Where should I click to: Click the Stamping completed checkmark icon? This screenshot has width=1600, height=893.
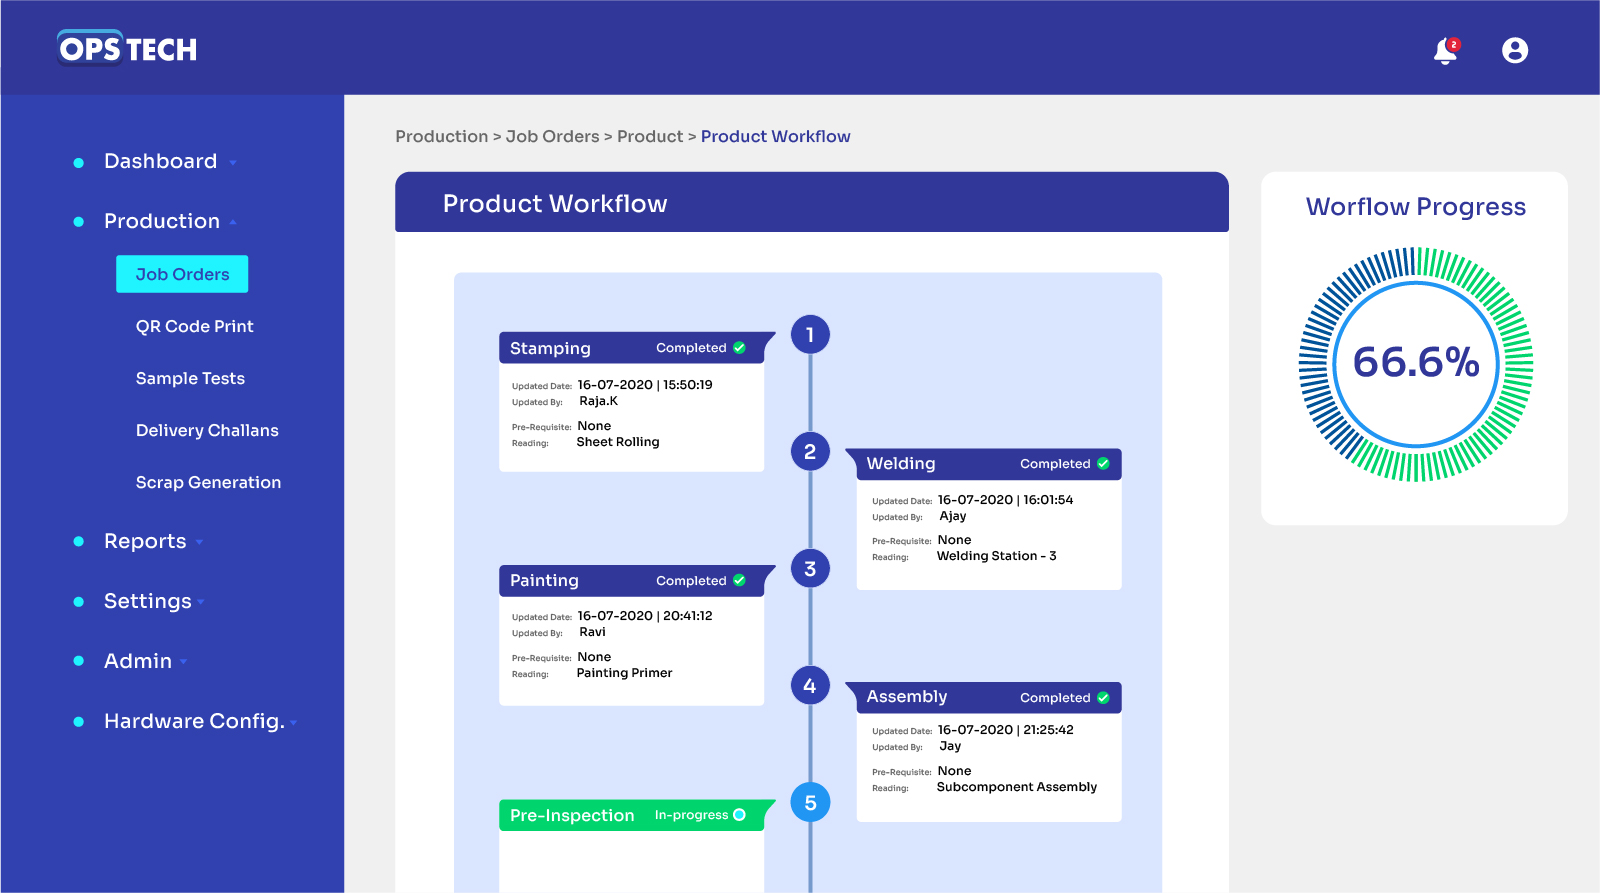[740, 348]
